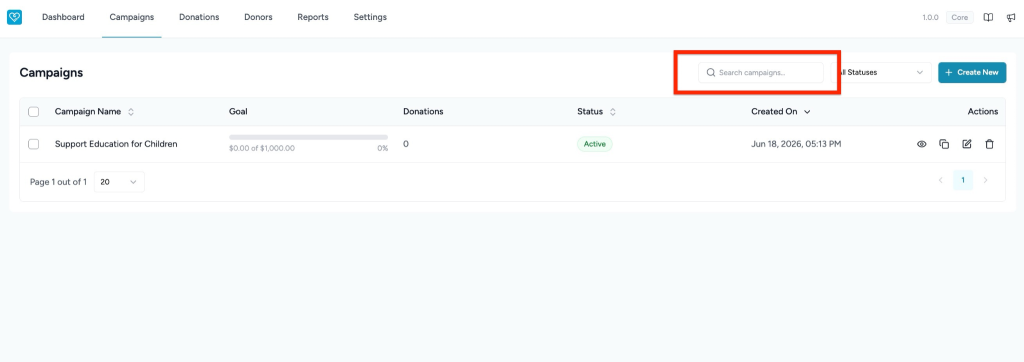This screenshot has width=1024, height=362.
Task: Click the Campaigns page heading
Action: (x=51, y=73)
